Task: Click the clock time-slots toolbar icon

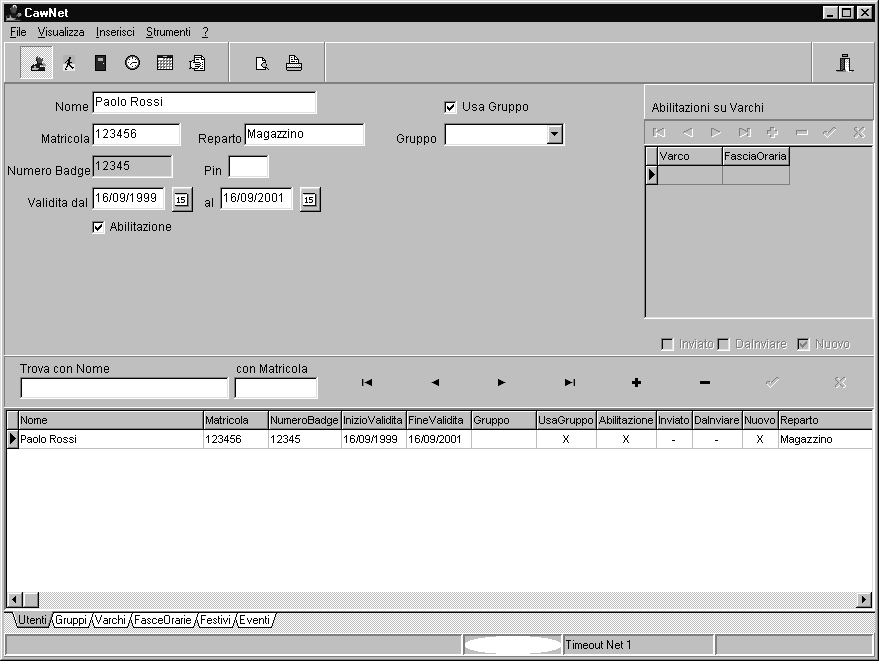Action: tap(132, 63)
